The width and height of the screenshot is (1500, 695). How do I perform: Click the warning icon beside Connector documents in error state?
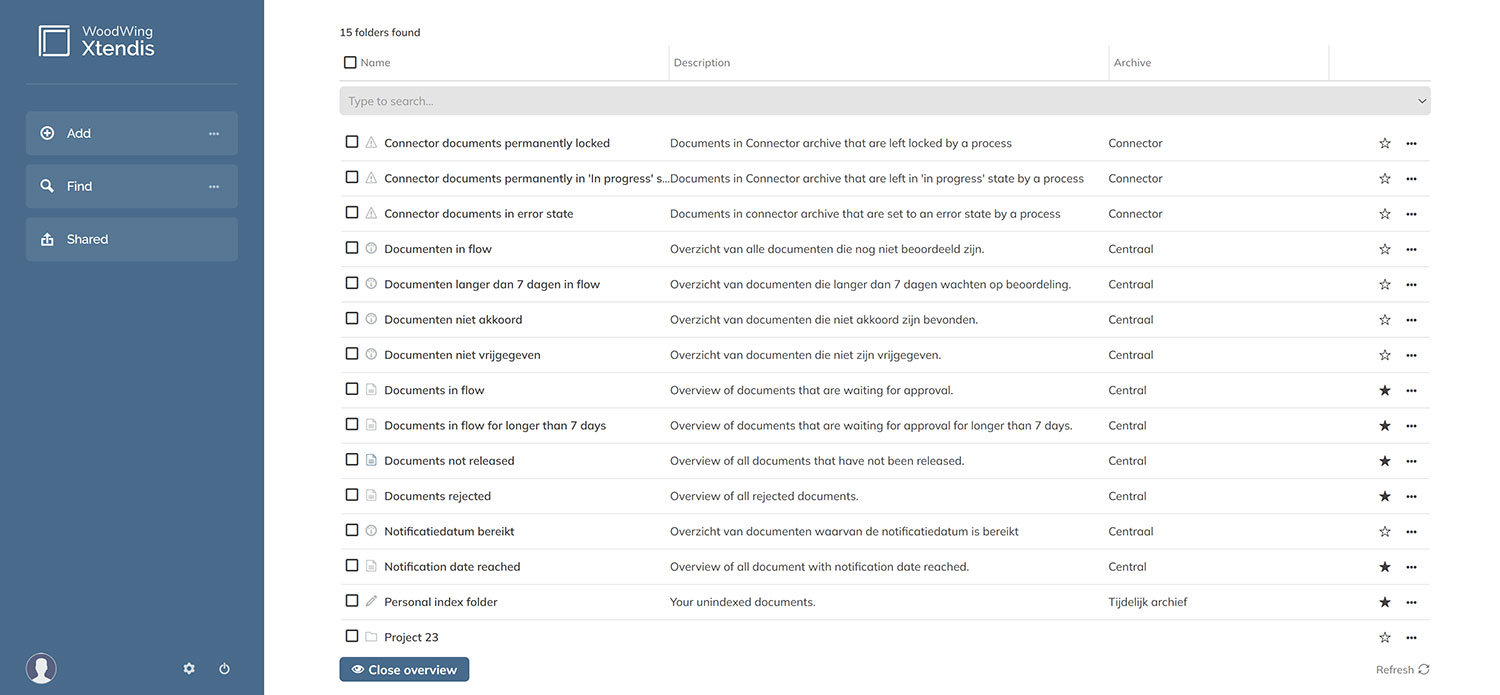pyautogui.click(x=370, y=213)
